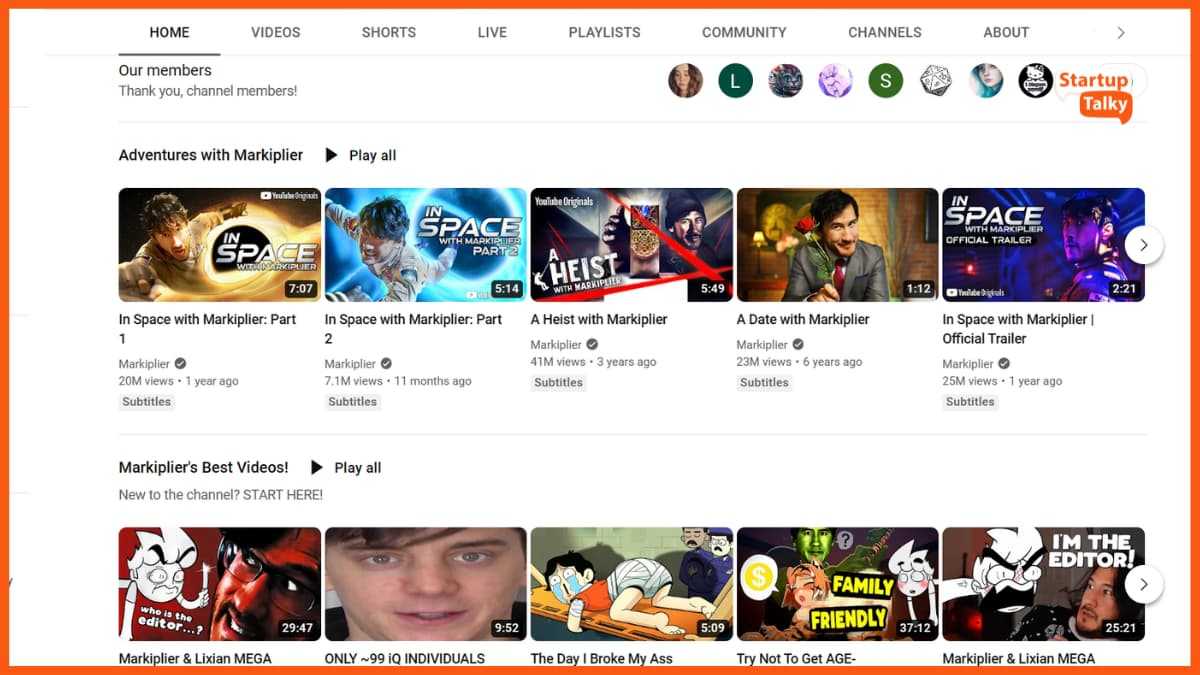
Task: Select the dice member avatar
Action: pos(936,81)
